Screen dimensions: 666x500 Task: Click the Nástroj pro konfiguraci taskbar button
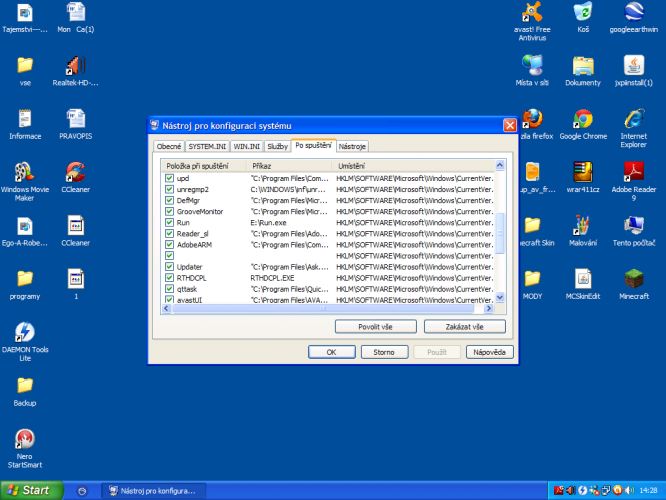(154, 491)
